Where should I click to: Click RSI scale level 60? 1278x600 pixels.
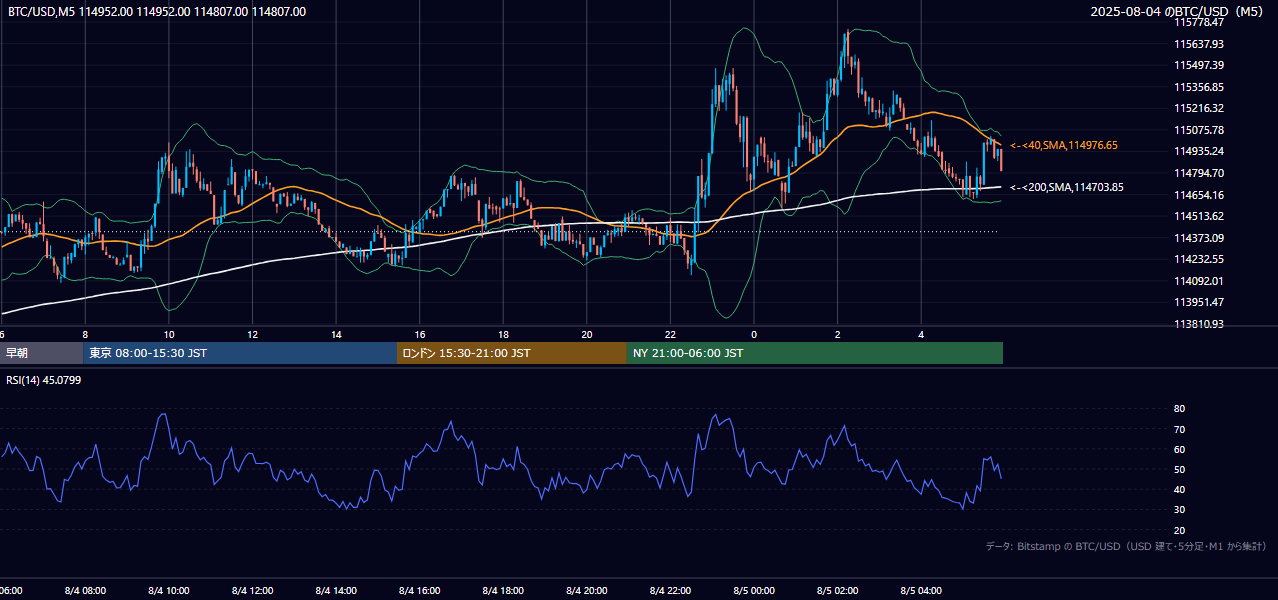click(1179, 449)
